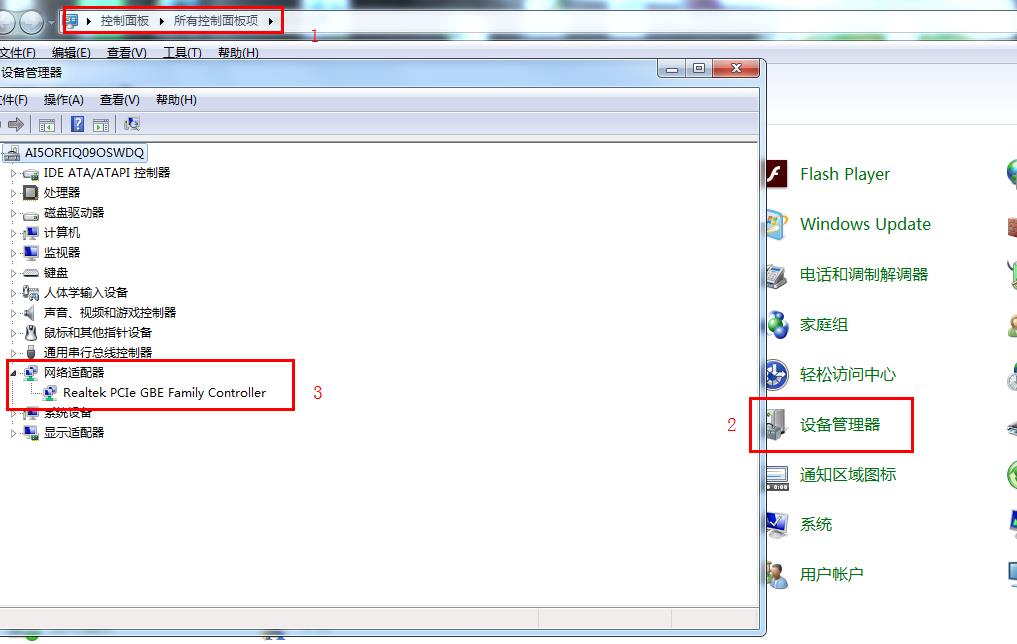Select Realtek PCIe GBE Family Controller
The height and width of the screenshot is (644, 1017).
pos(164,393)
